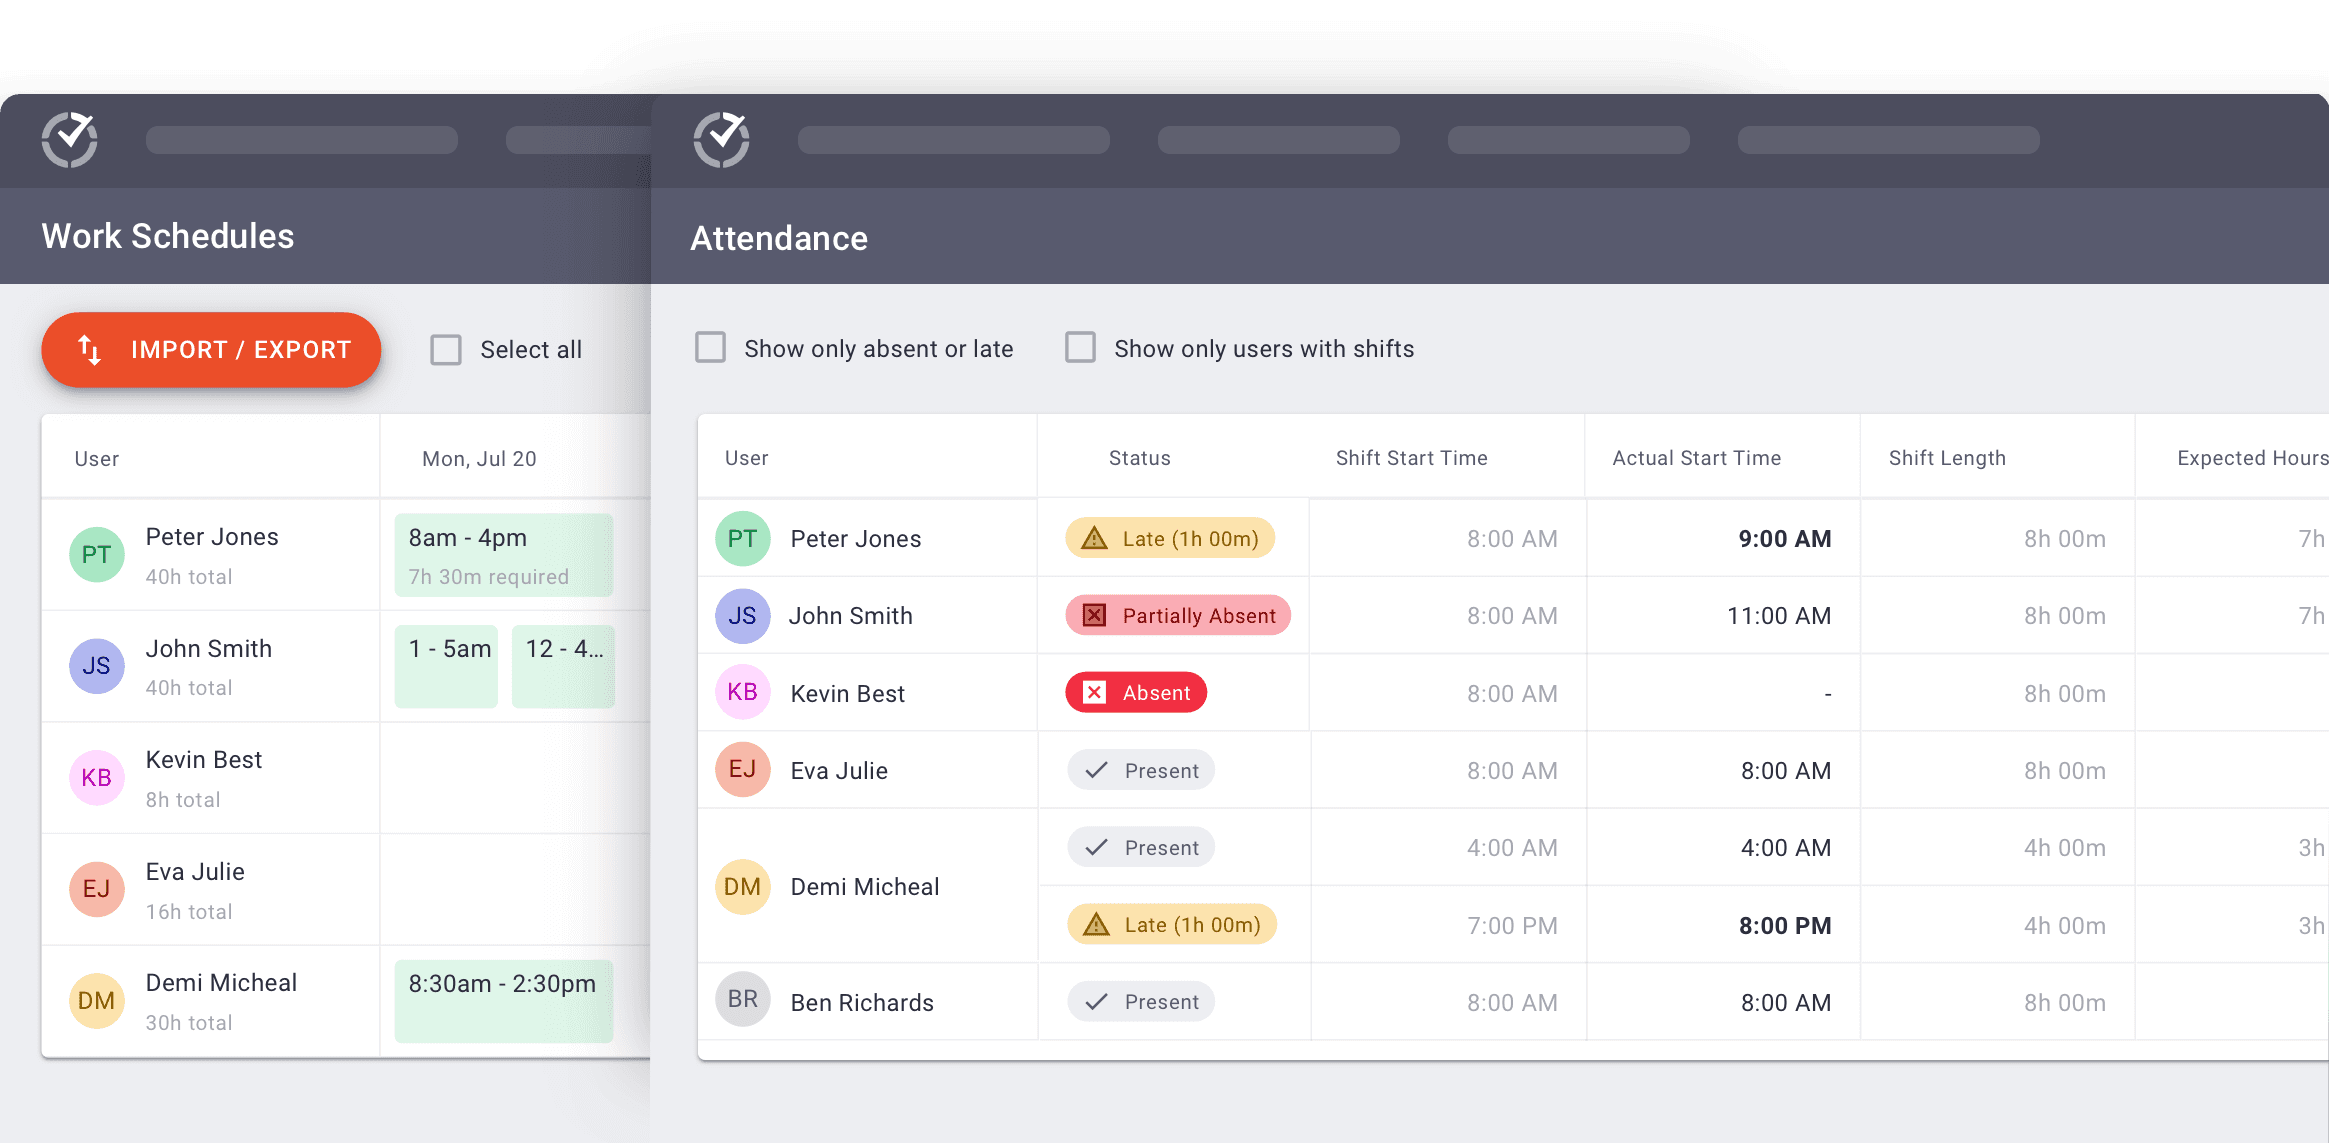Click Kevin Best's red Absent badge

(1136, 692)
